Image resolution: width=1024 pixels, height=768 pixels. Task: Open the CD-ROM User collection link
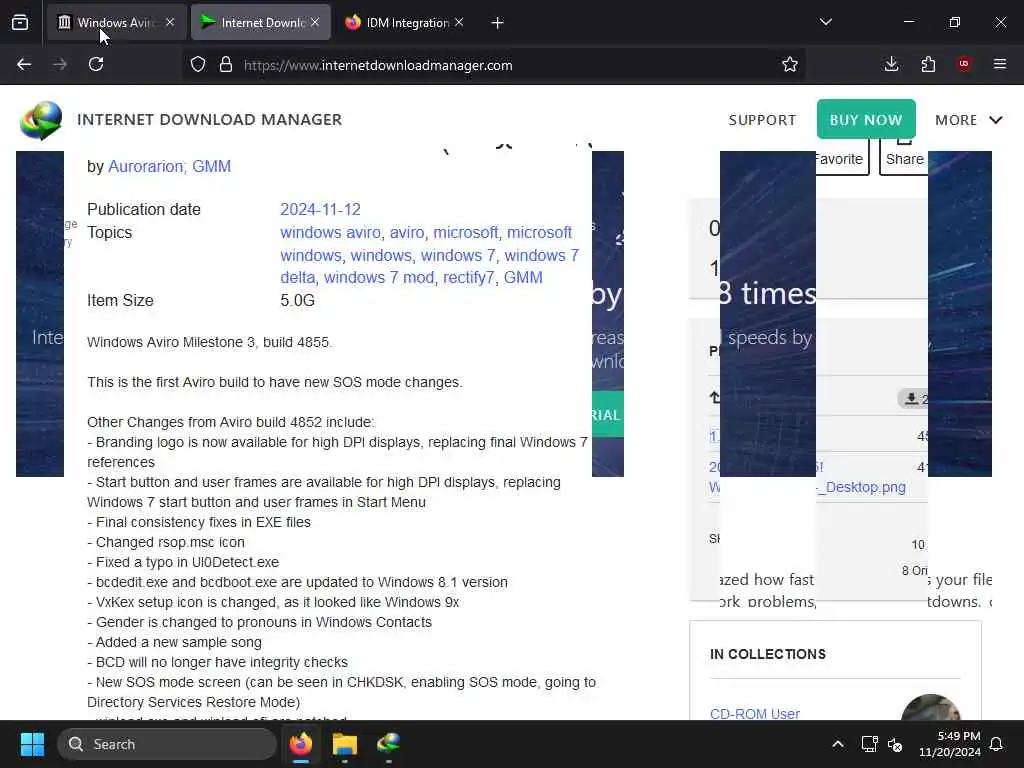pos(754,713)
